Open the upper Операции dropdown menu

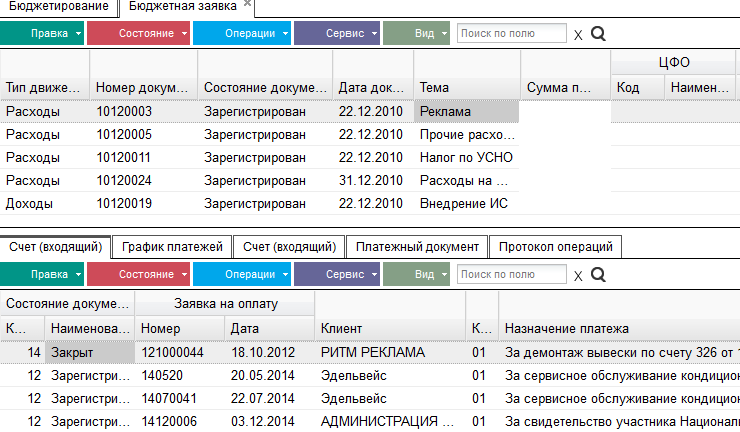[x=242, y=34]
